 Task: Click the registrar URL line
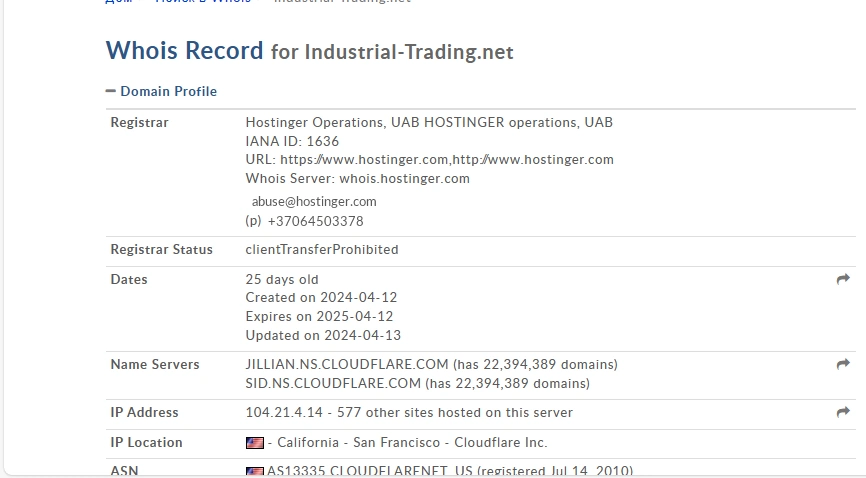click(x=430, y=160)
